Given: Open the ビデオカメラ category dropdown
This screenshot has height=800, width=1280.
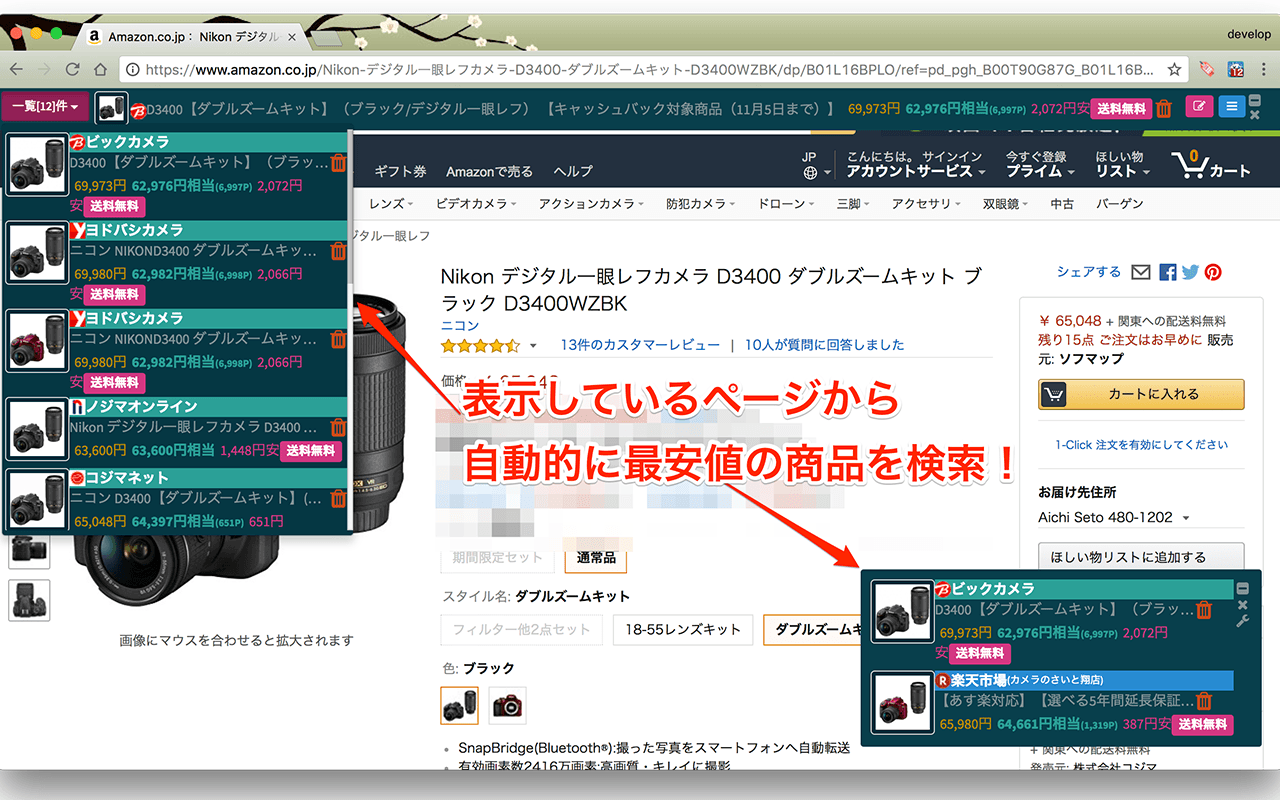Looking at the screenshot, I should coord(476,204).
